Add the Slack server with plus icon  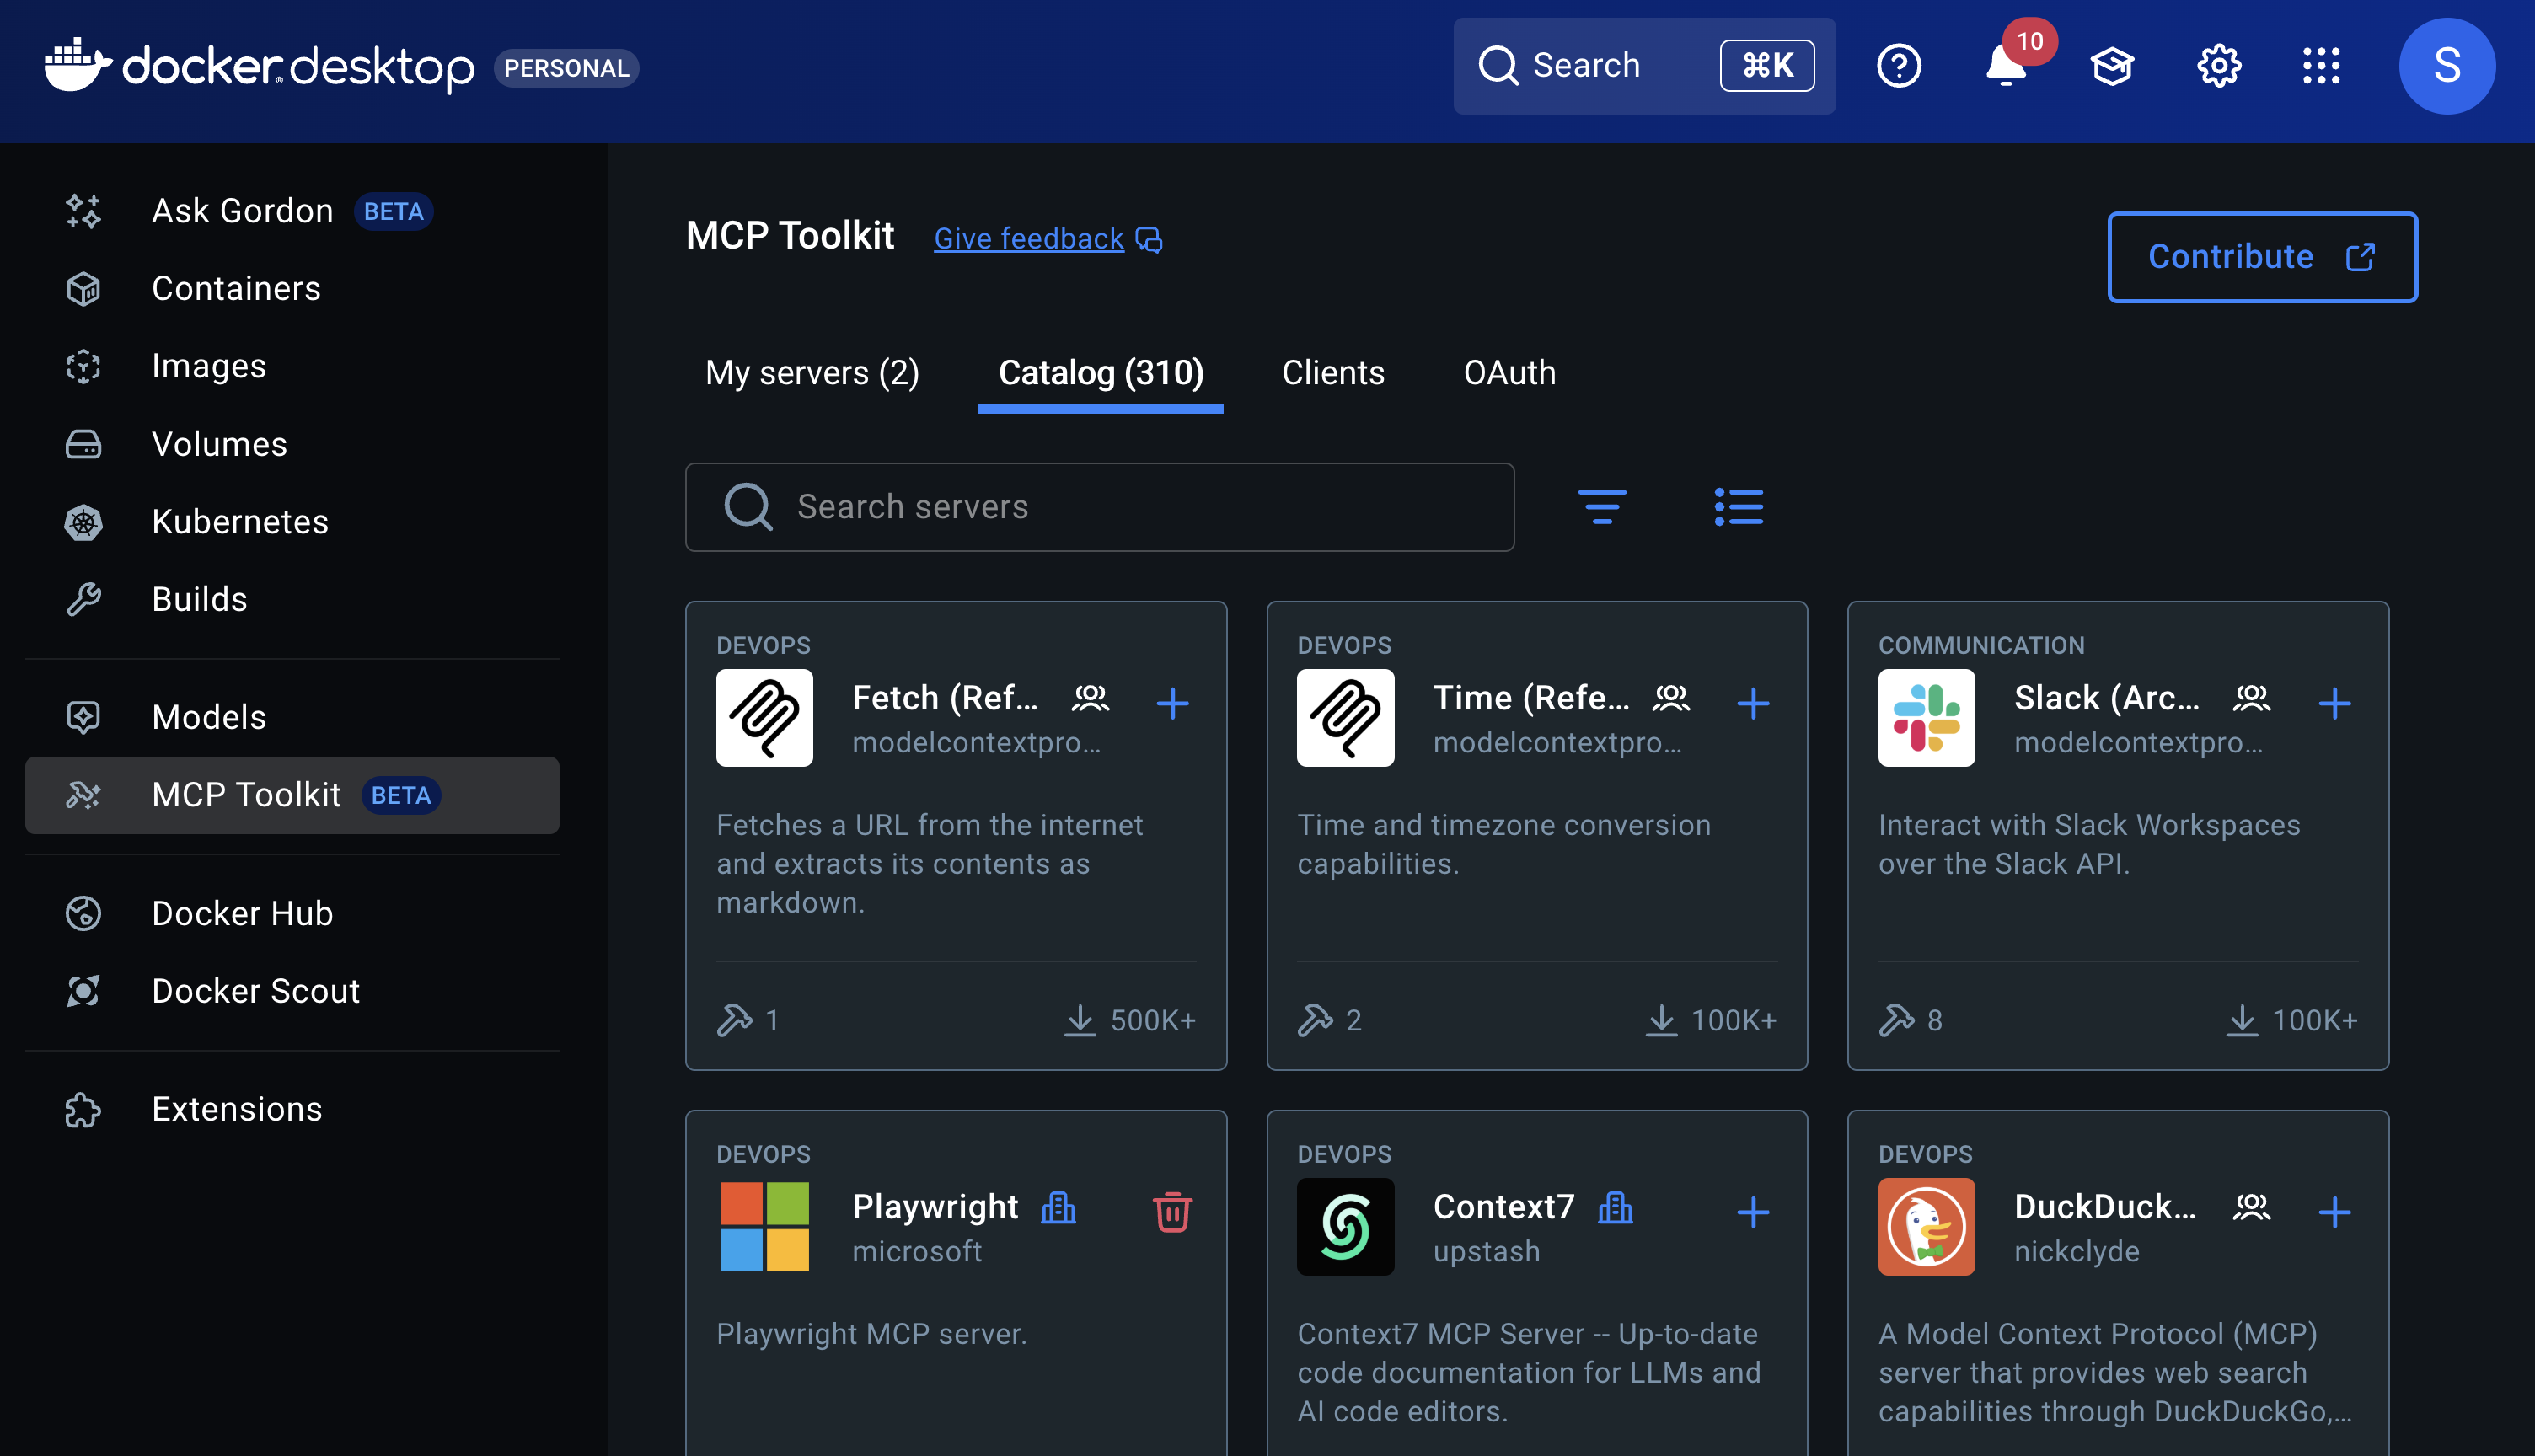coord(2334,703)
